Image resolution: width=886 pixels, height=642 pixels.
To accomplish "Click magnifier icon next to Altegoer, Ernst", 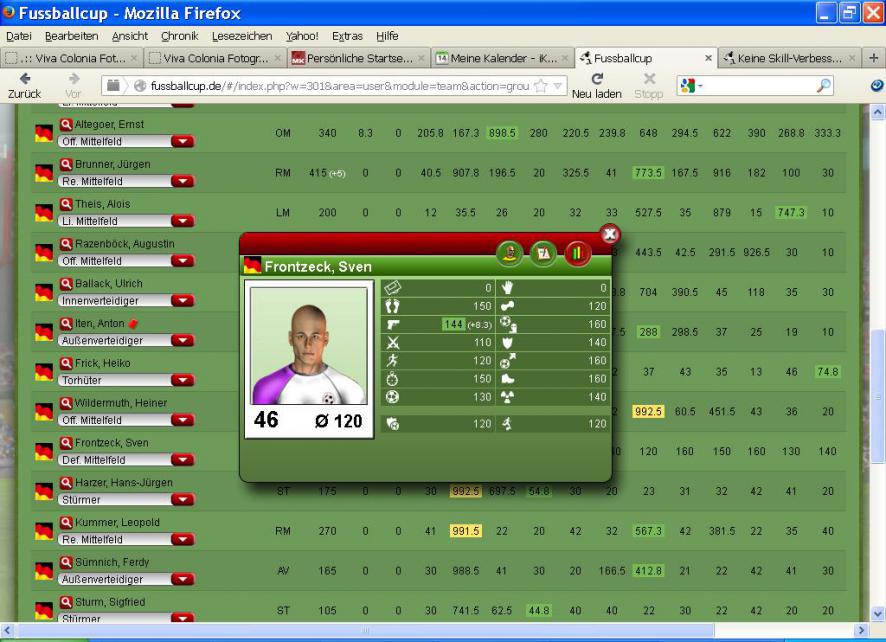I will click(66, 125).
